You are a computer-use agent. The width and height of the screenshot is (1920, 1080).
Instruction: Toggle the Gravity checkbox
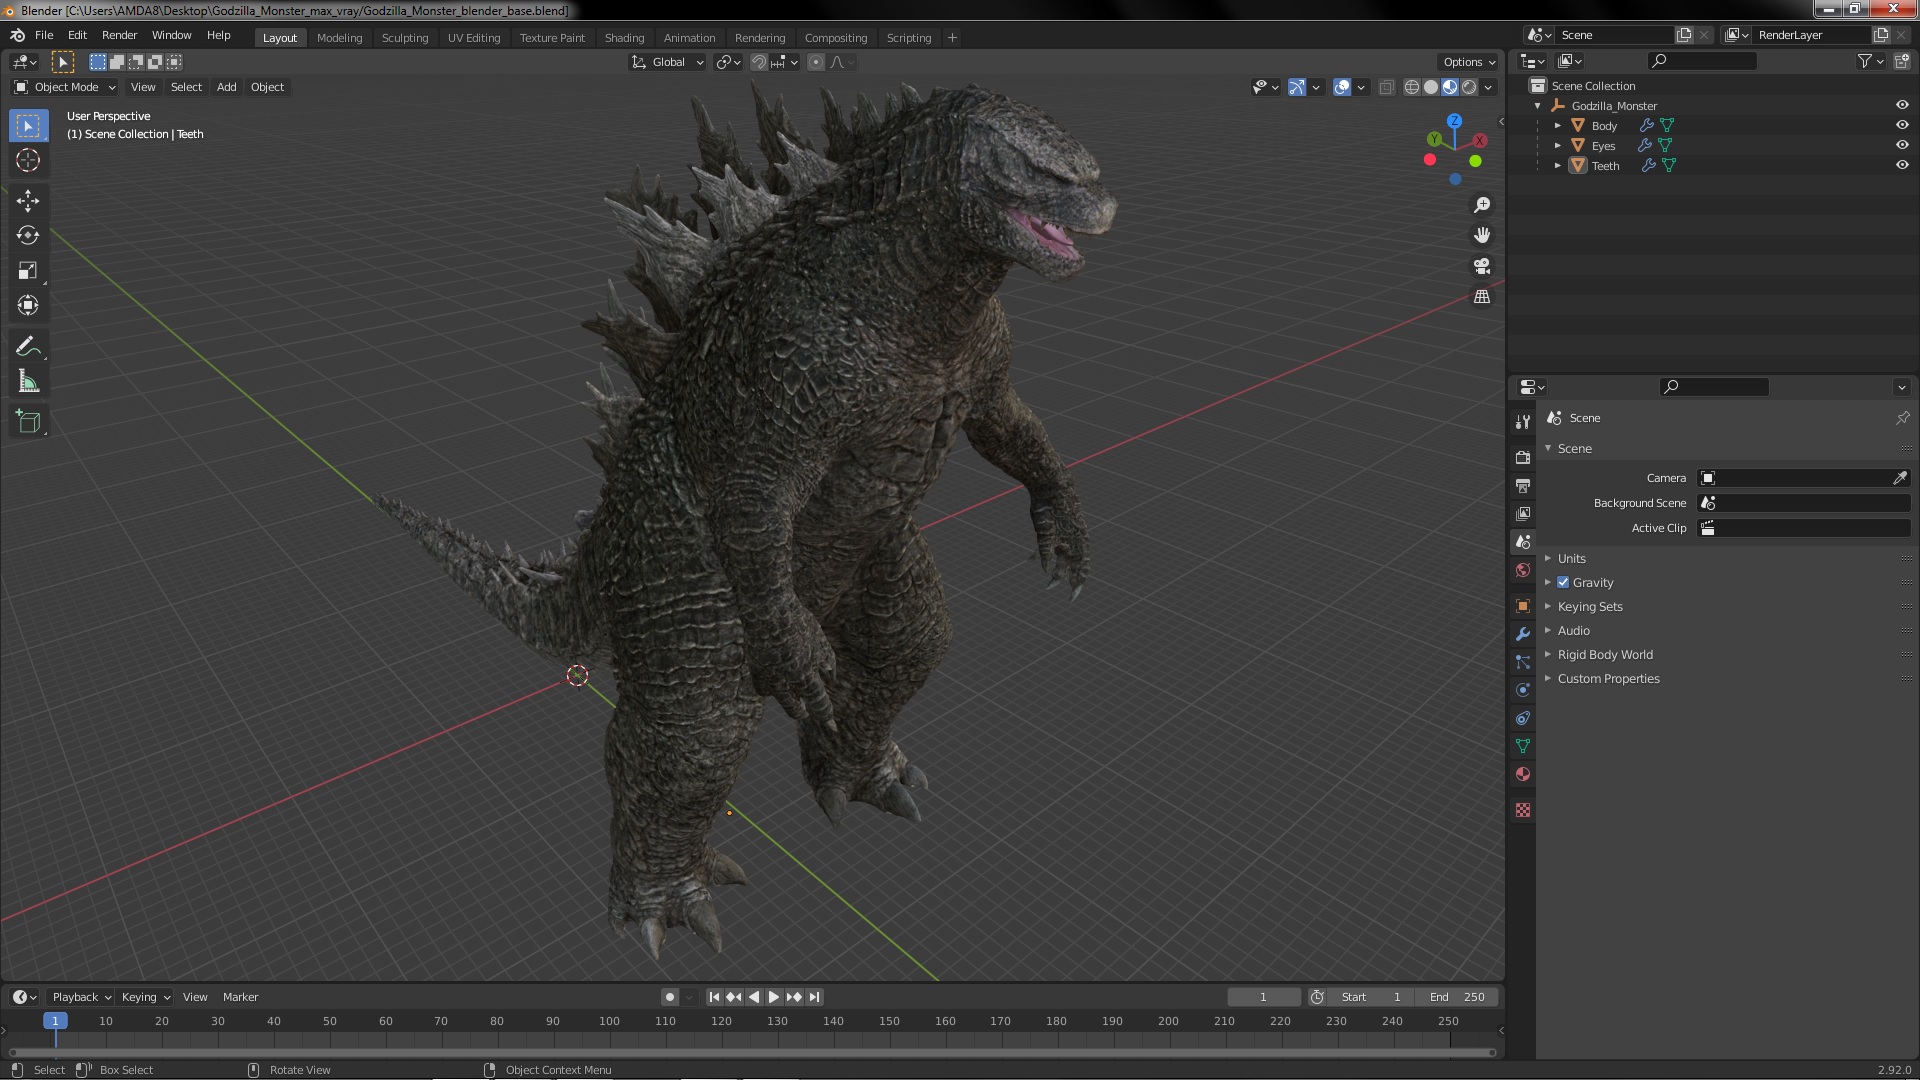point(1563,582)
